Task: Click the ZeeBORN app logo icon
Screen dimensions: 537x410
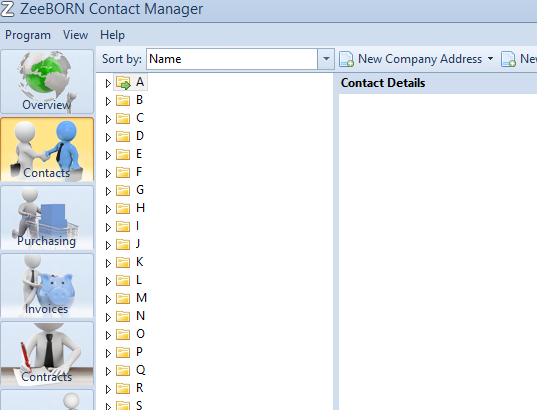Action: [x=8, y=9]
